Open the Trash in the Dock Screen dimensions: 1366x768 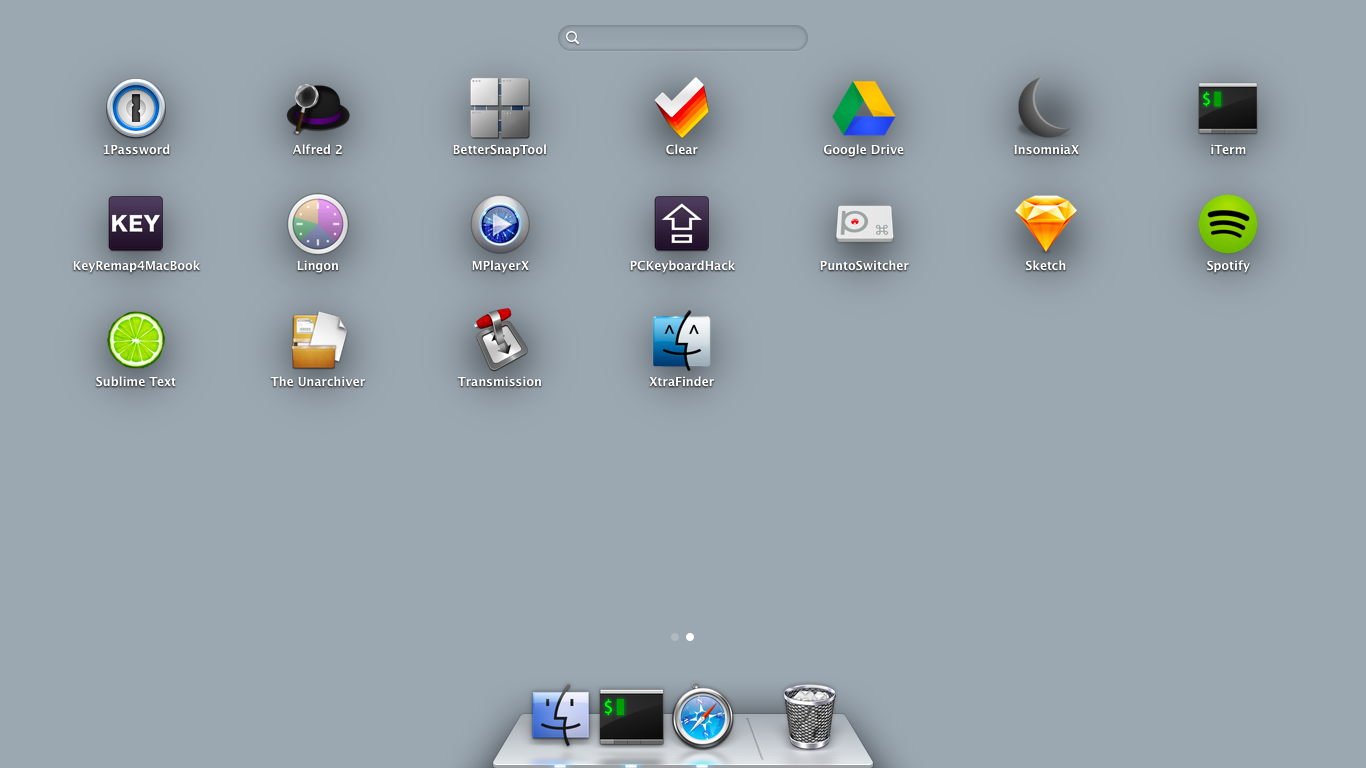(x=809, y=716)
